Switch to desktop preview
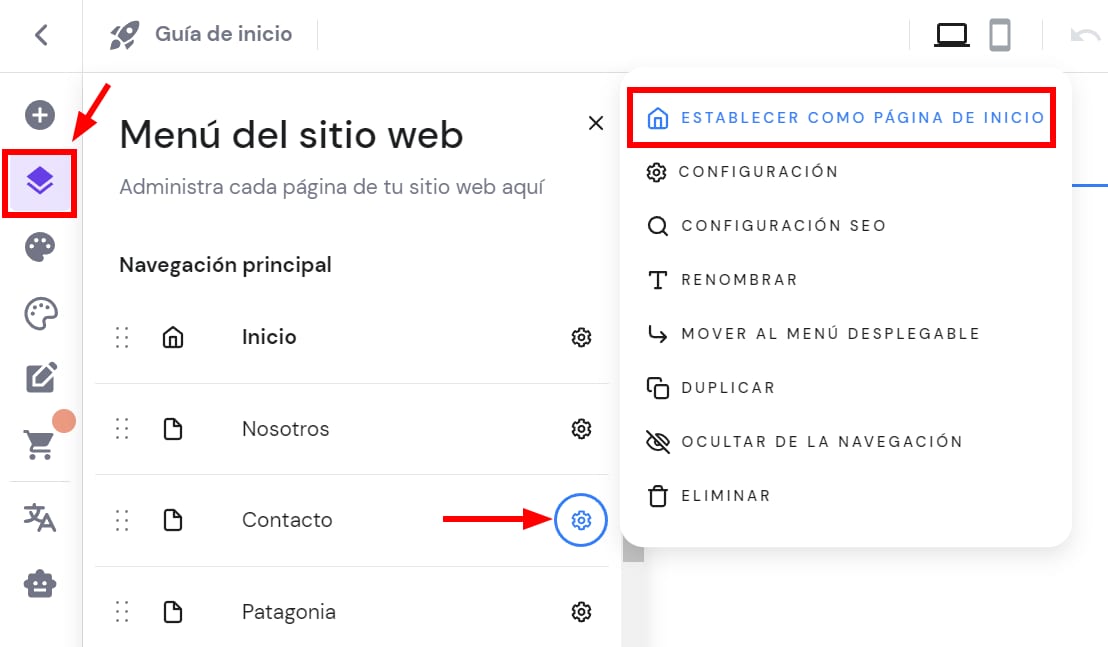1108x647 pixels. coord(951,36)
